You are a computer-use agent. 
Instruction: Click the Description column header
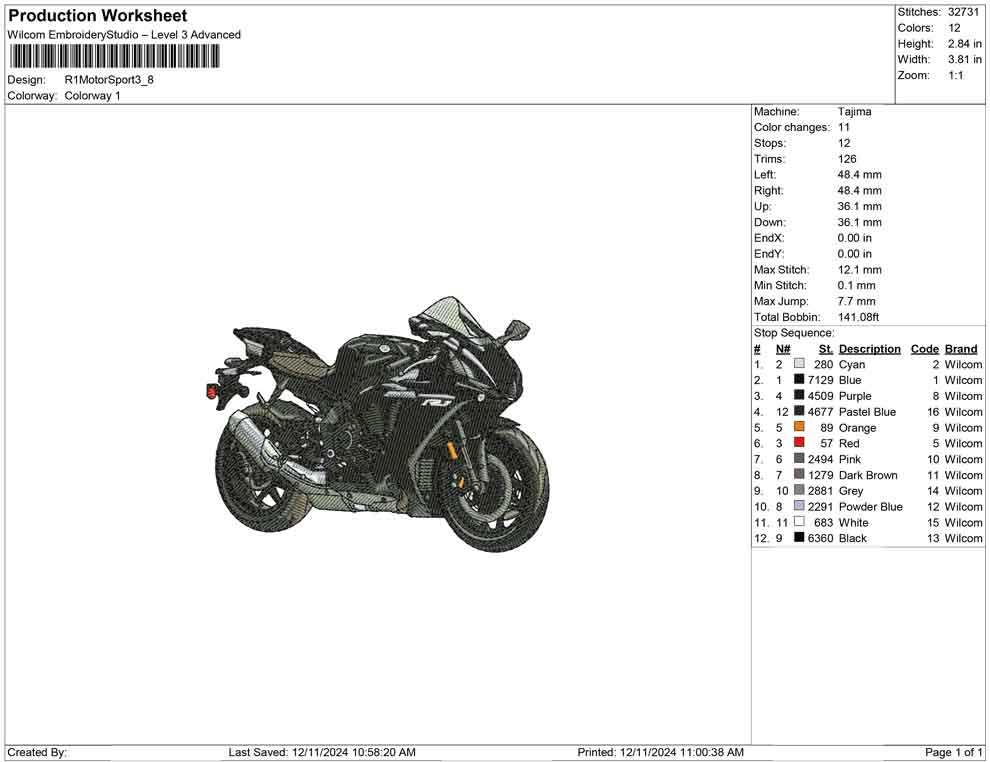point(870,348)
